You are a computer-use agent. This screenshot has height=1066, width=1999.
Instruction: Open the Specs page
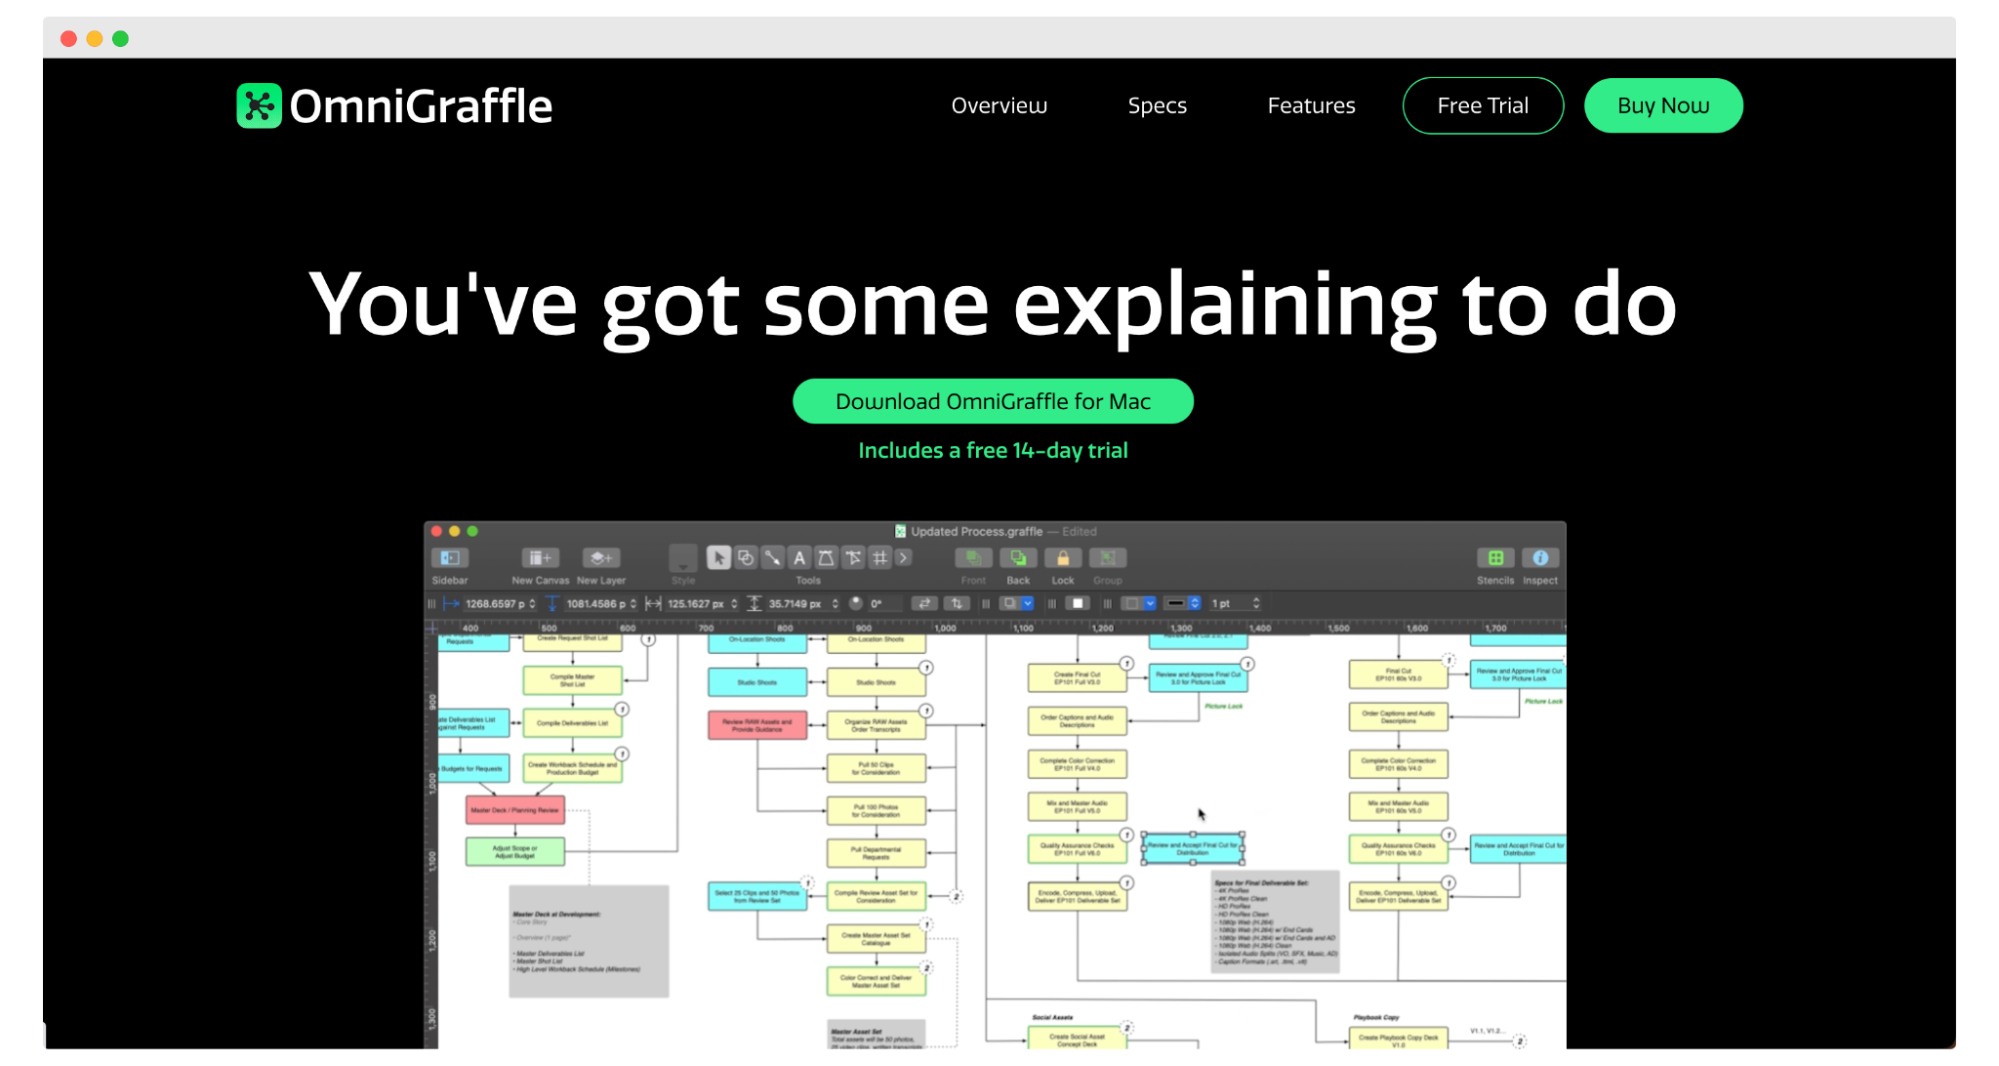tap(1156, 105)
